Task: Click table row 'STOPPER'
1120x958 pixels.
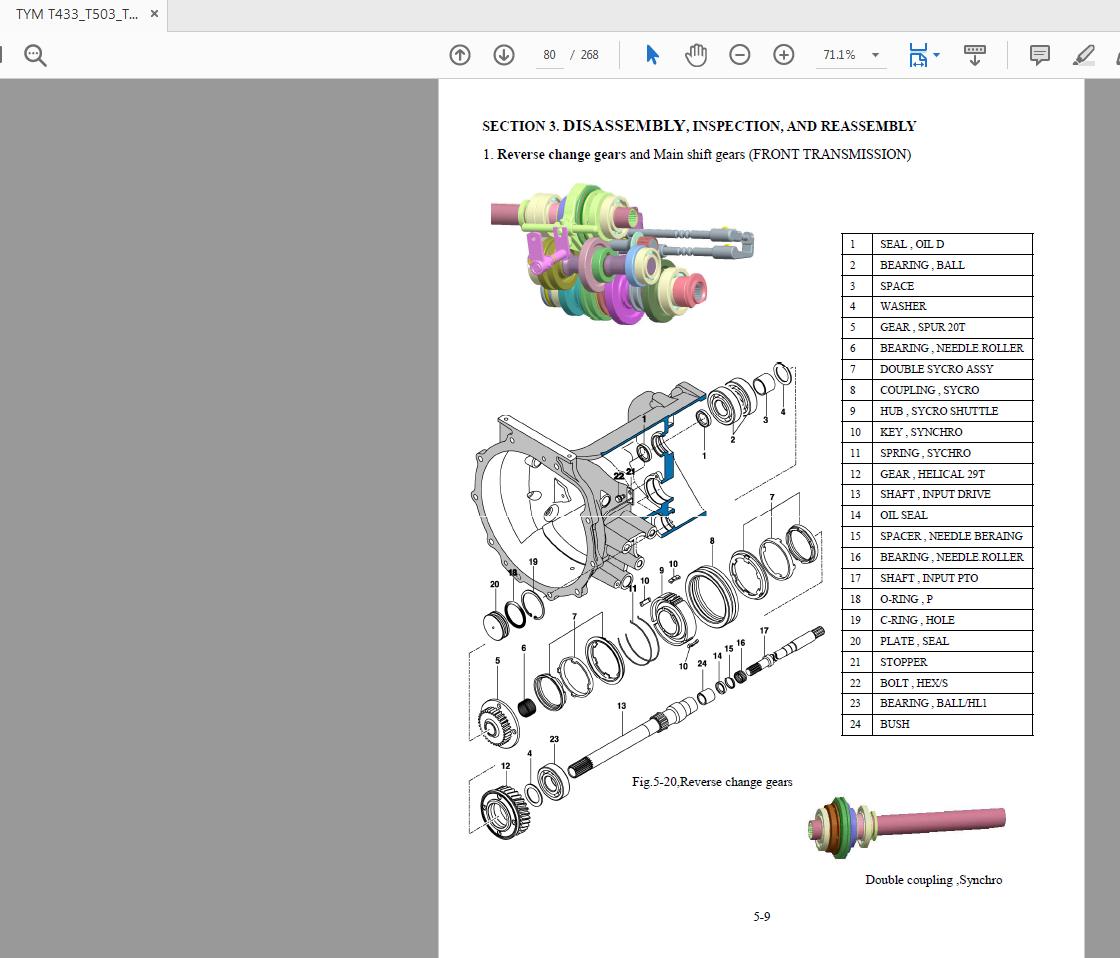Action: [x=937, y=662]
